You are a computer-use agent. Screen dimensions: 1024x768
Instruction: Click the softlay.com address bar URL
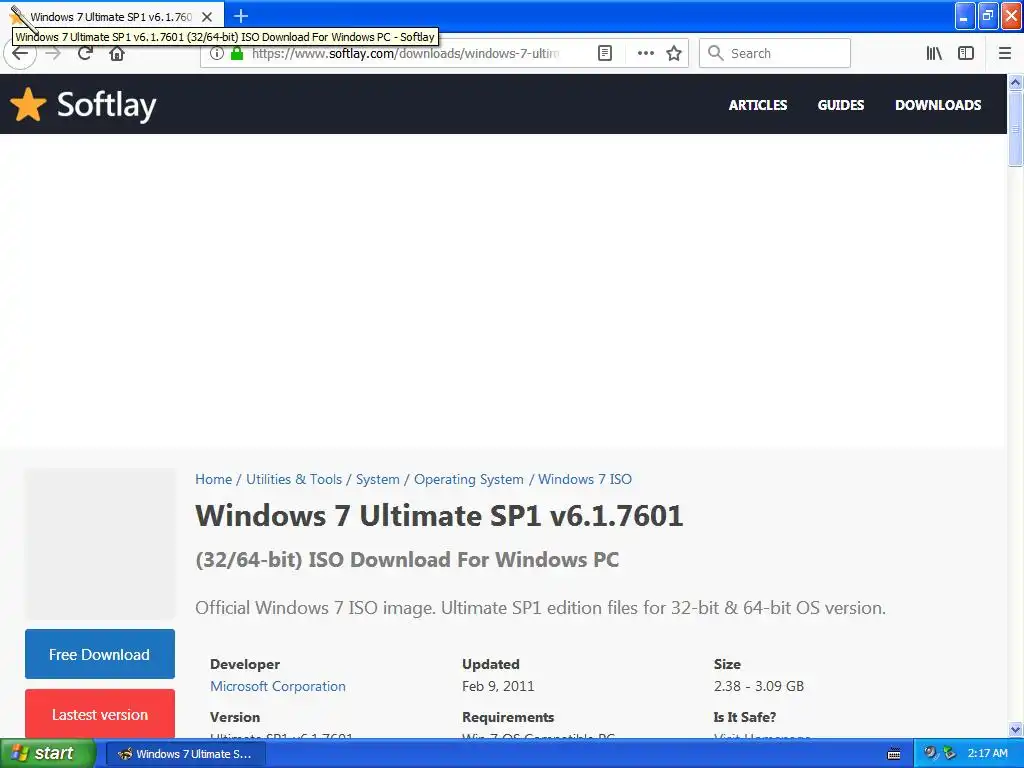tap(405, 54)
